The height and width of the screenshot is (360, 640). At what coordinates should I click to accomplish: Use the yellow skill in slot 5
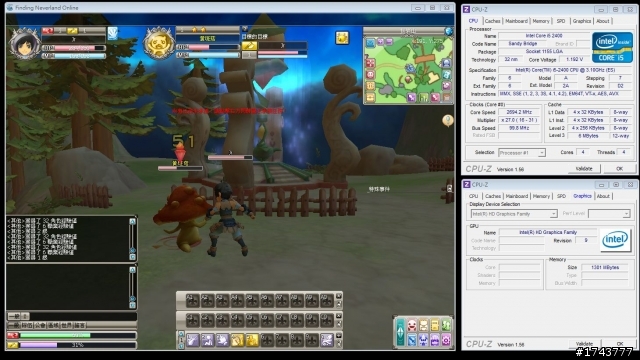pyautogui.click(x=252, y=340)
